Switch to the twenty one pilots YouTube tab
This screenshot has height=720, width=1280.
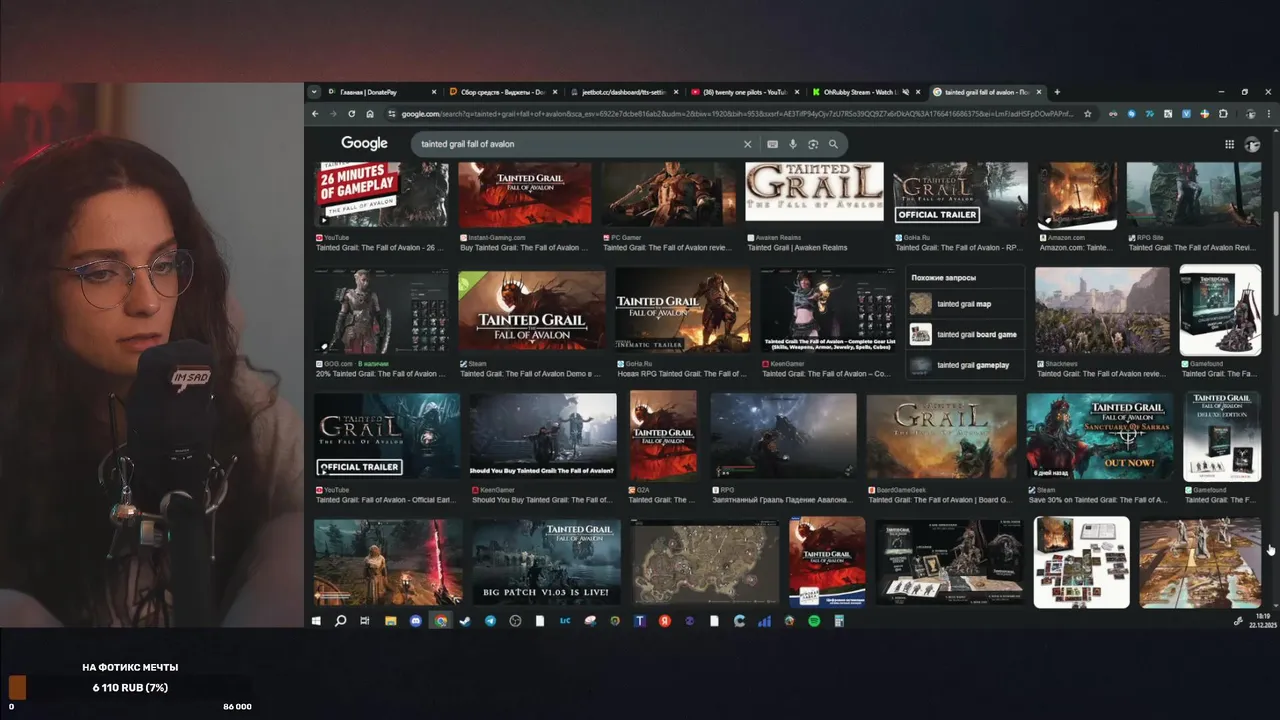(746, 92)
